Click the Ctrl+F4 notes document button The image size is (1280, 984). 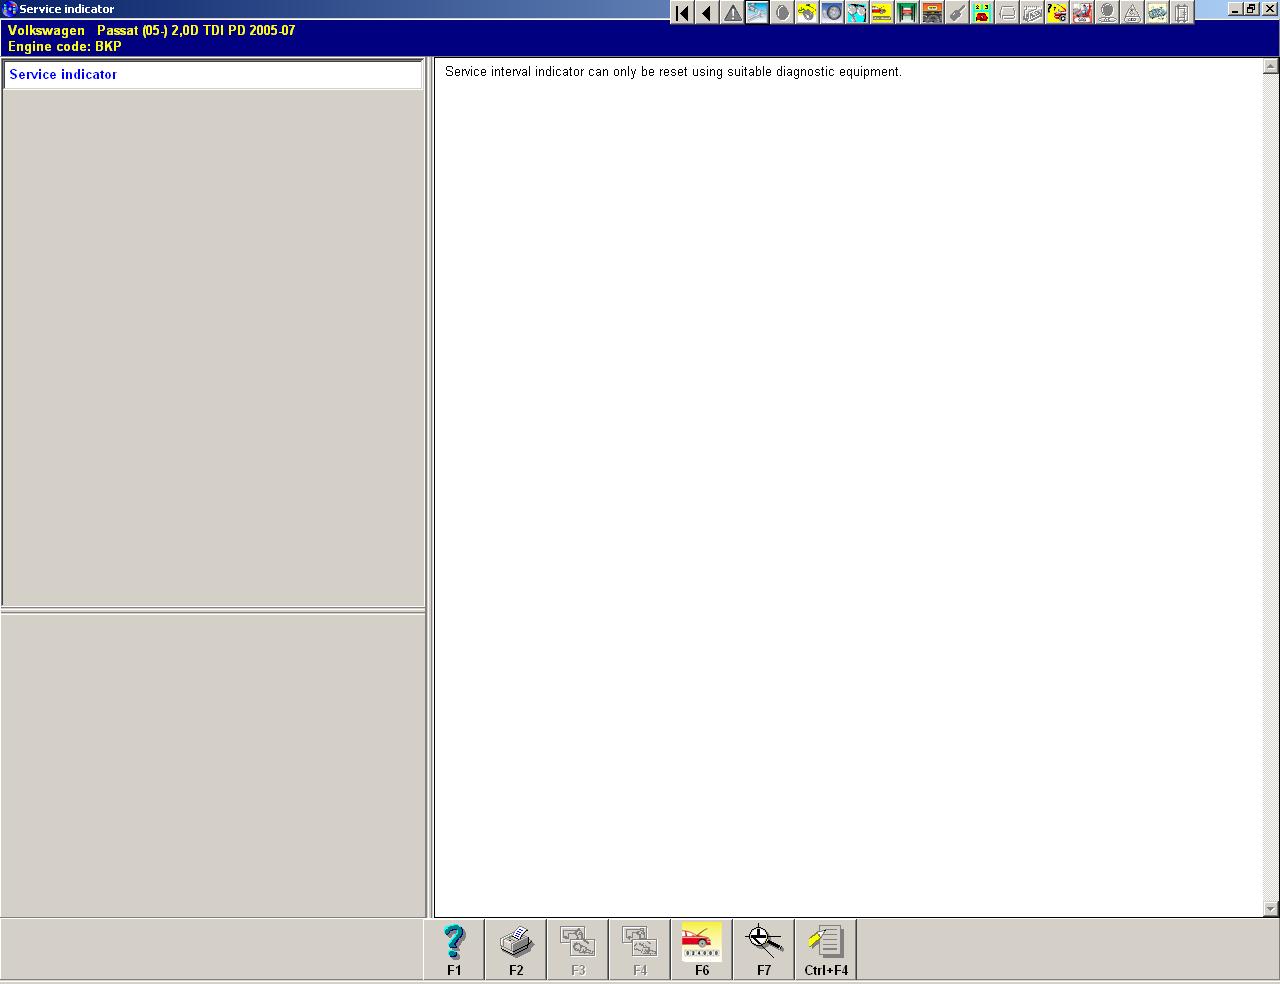826,950
